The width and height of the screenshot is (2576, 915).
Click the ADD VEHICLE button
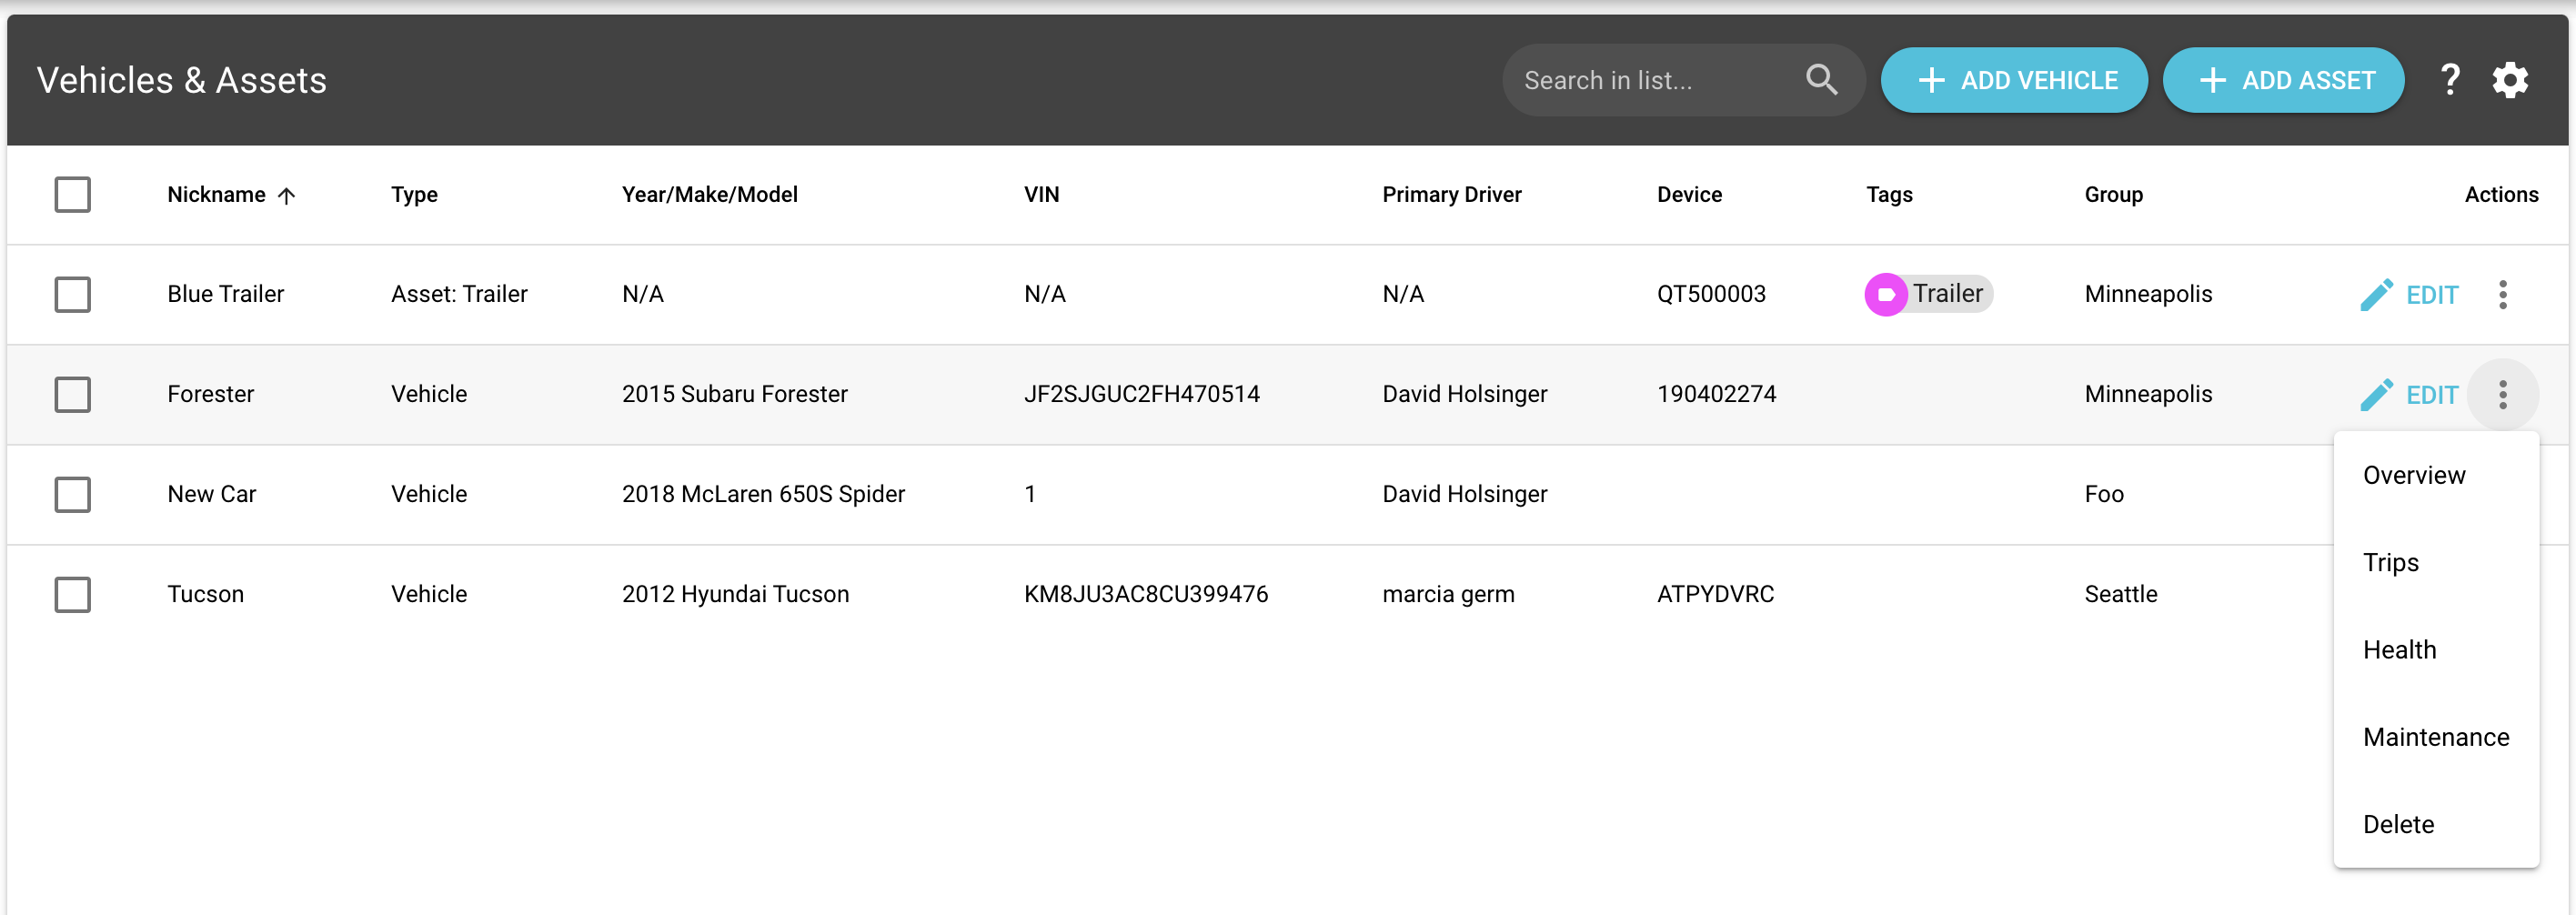[2014, 80]
